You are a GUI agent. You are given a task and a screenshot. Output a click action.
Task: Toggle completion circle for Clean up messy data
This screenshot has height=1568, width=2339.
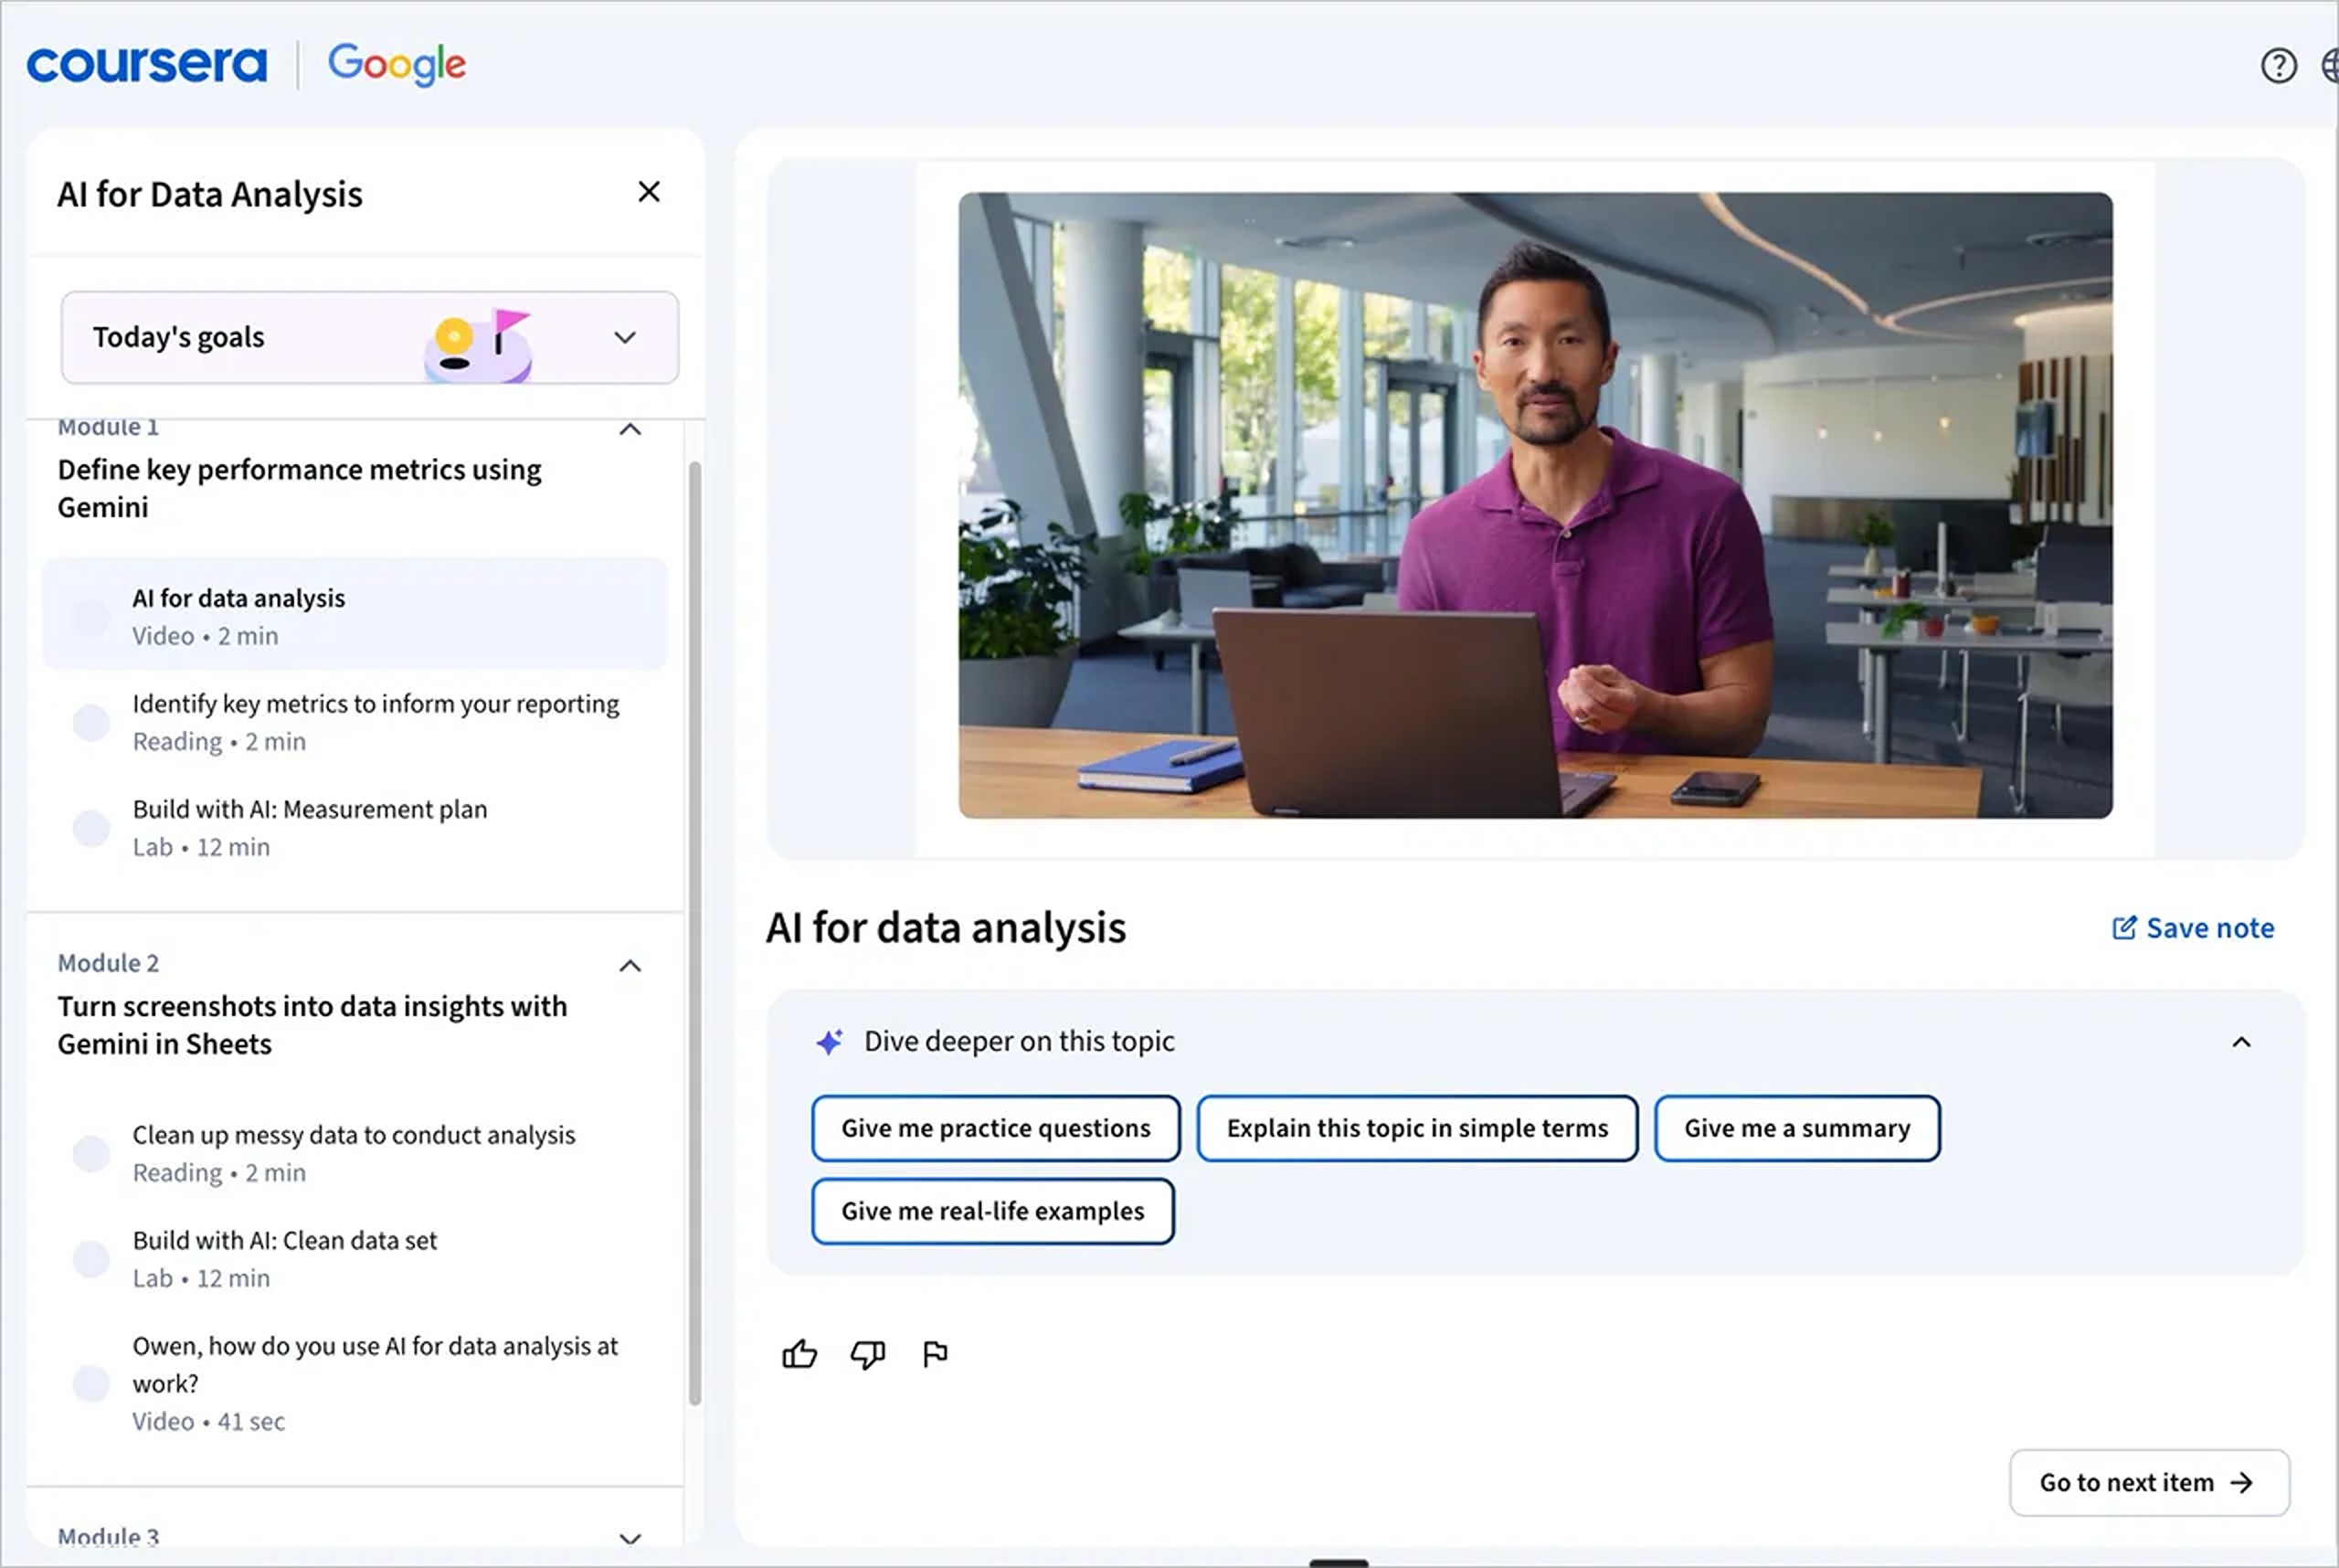coord(91,1153)
